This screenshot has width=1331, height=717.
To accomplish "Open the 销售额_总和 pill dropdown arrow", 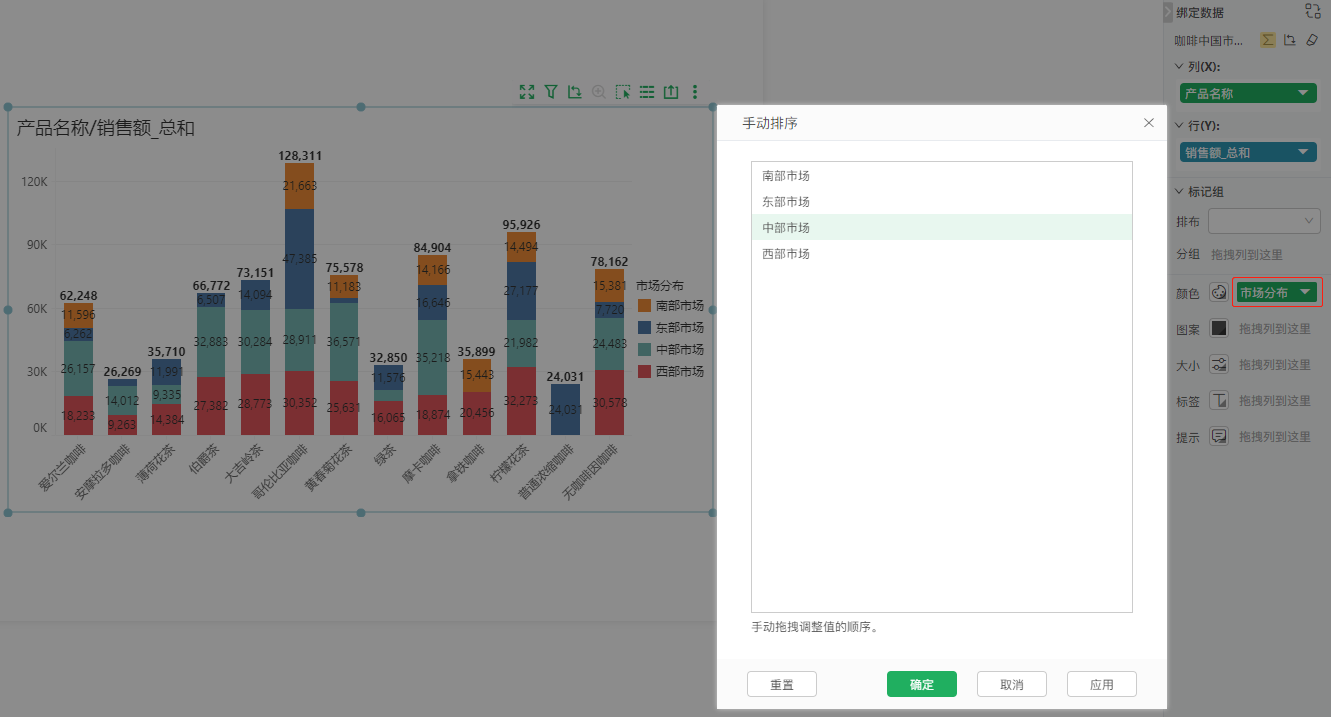I will (1303, 152).
